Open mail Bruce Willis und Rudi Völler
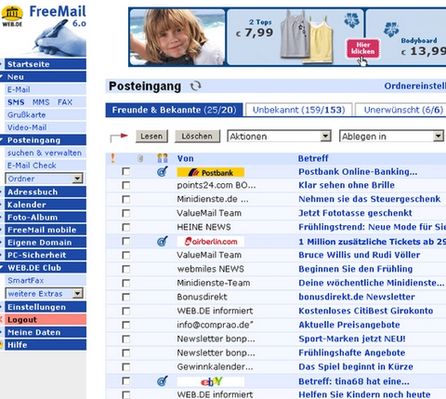This screenshot has width=446, height=399. point(359,255)
